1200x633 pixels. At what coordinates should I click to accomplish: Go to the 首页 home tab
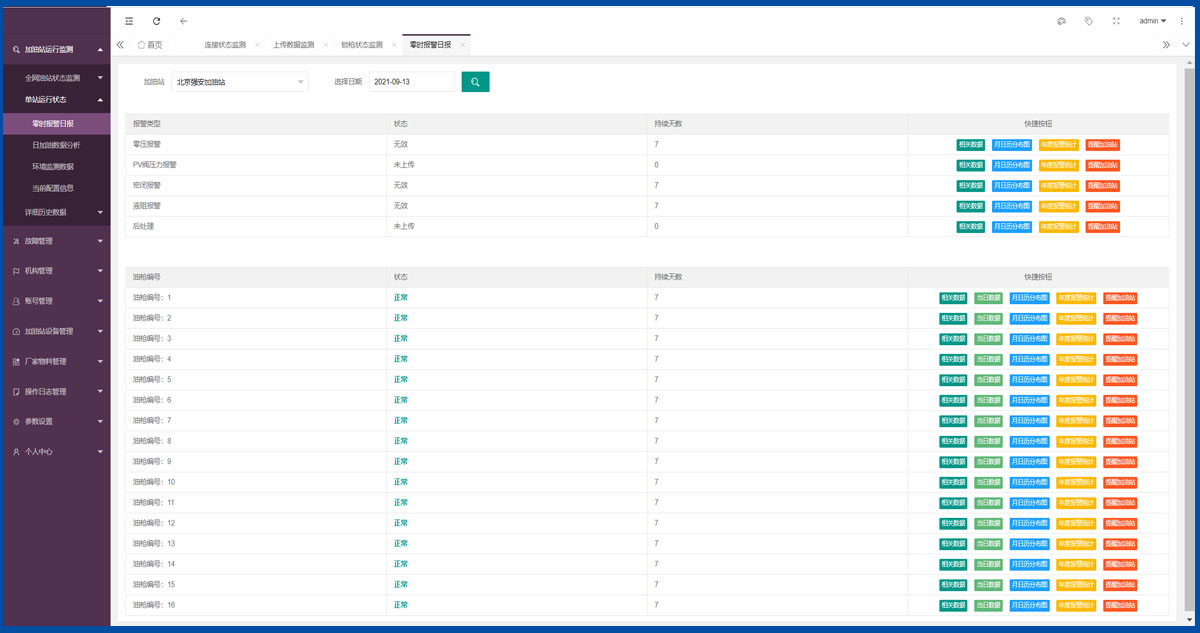pyautogui.click(x=149, y=45)
